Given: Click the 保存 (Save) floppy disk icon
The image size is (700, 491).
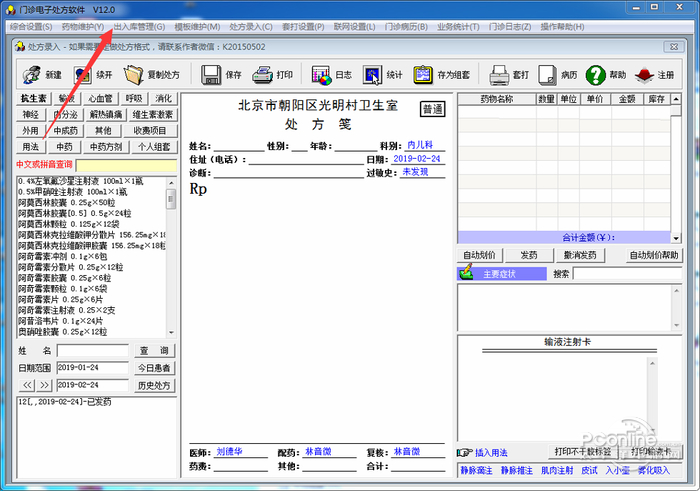Looking at the screenshot, I should (211, 75).
